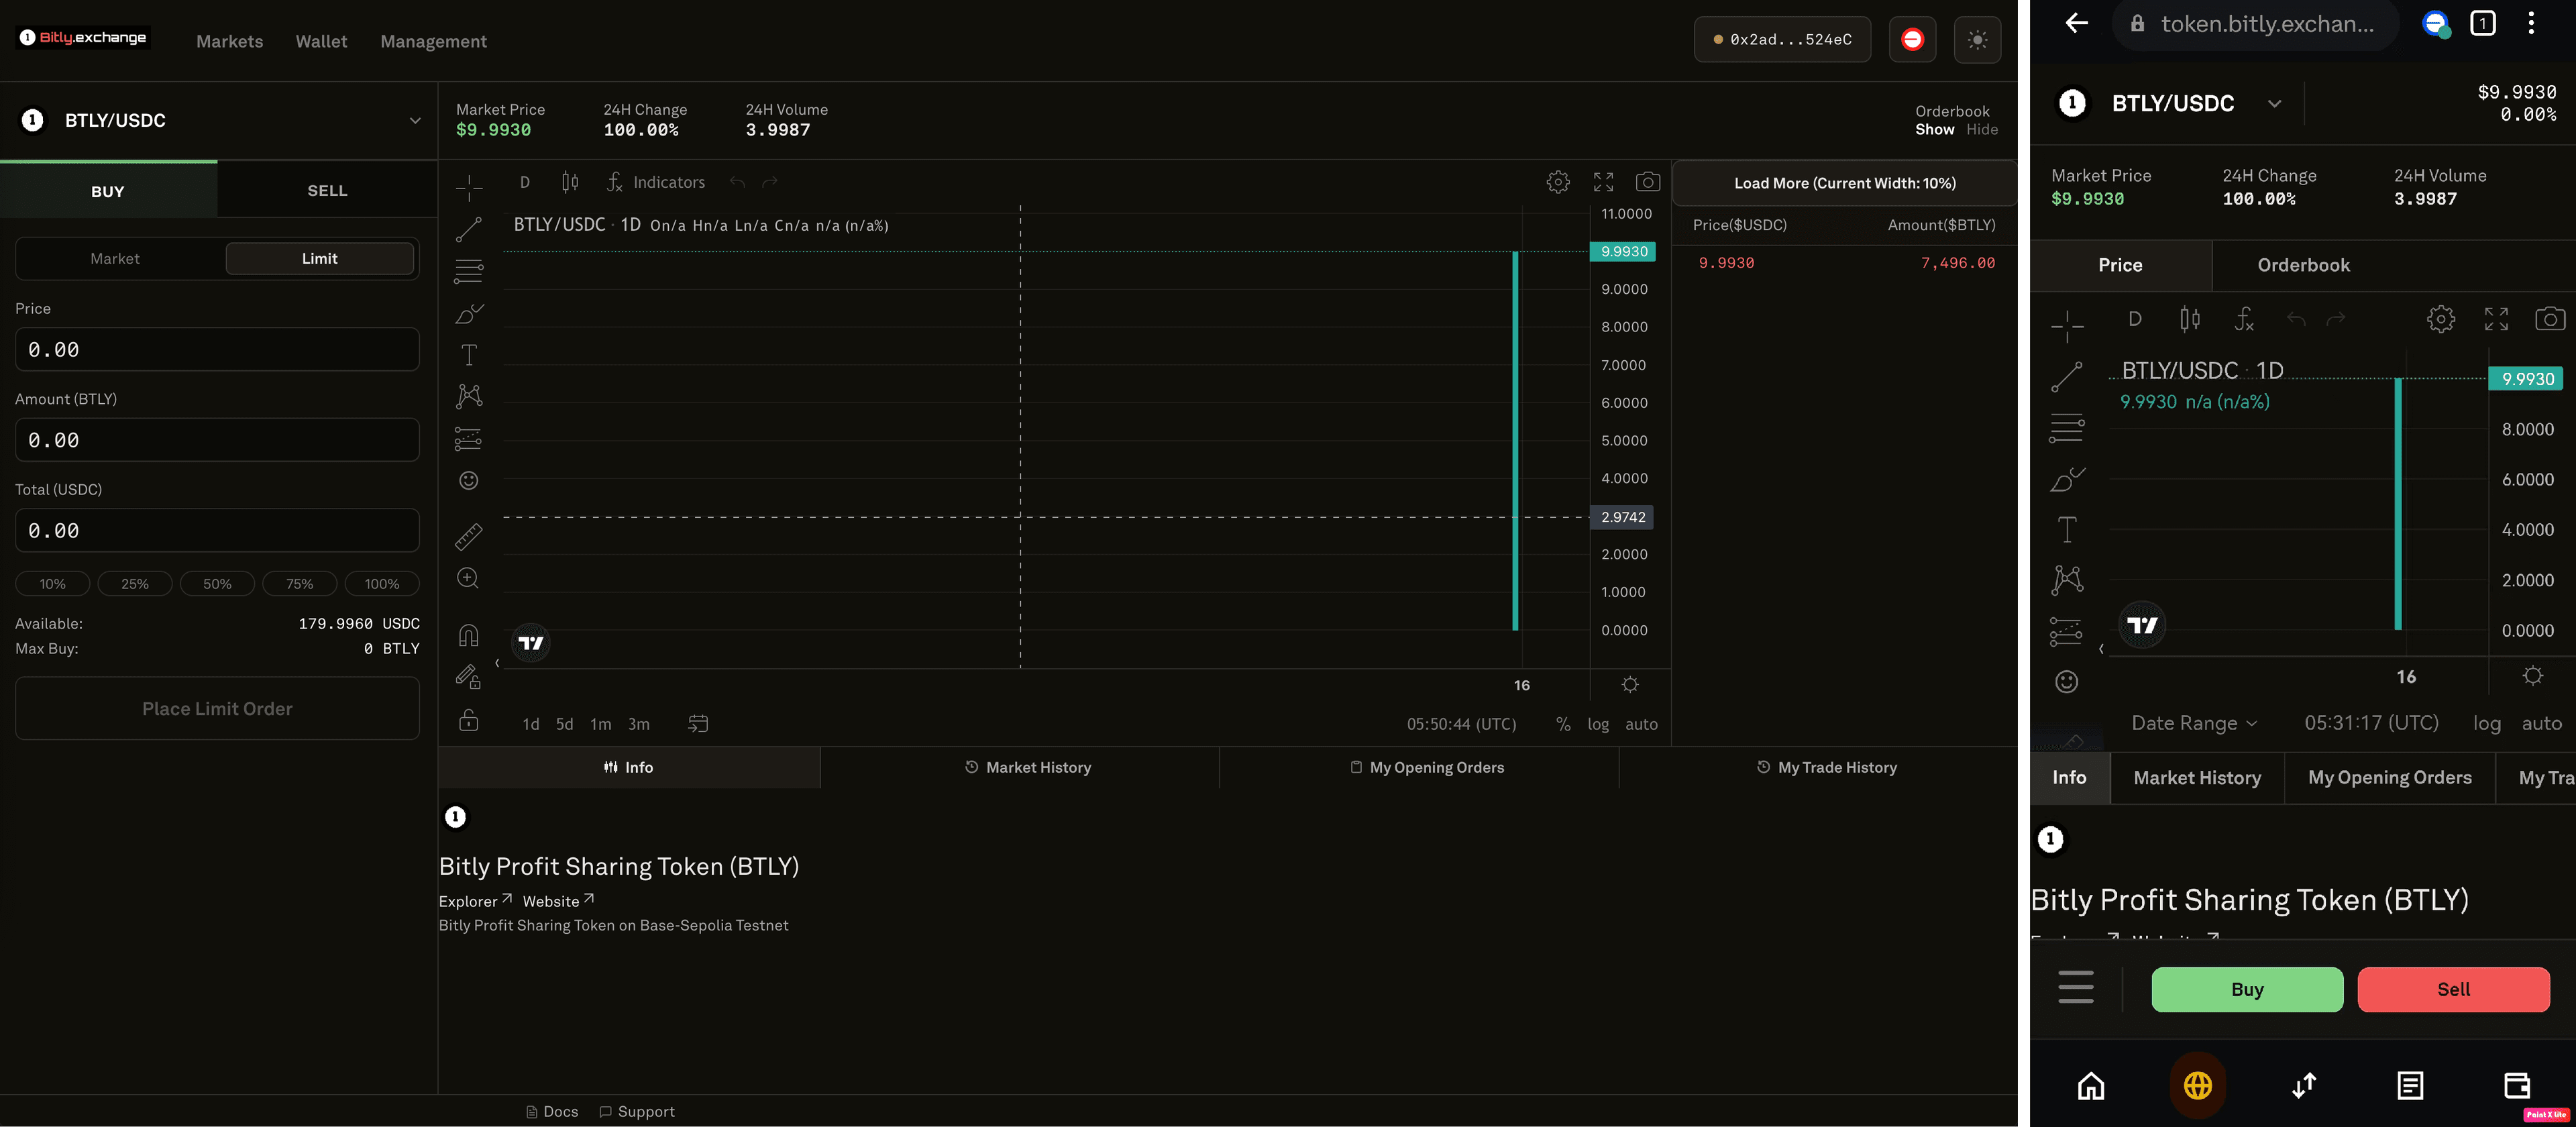The image size is (2576, 1127).
Task: Open Market History tab on desktop
Action: click(x=1028, y=768)
